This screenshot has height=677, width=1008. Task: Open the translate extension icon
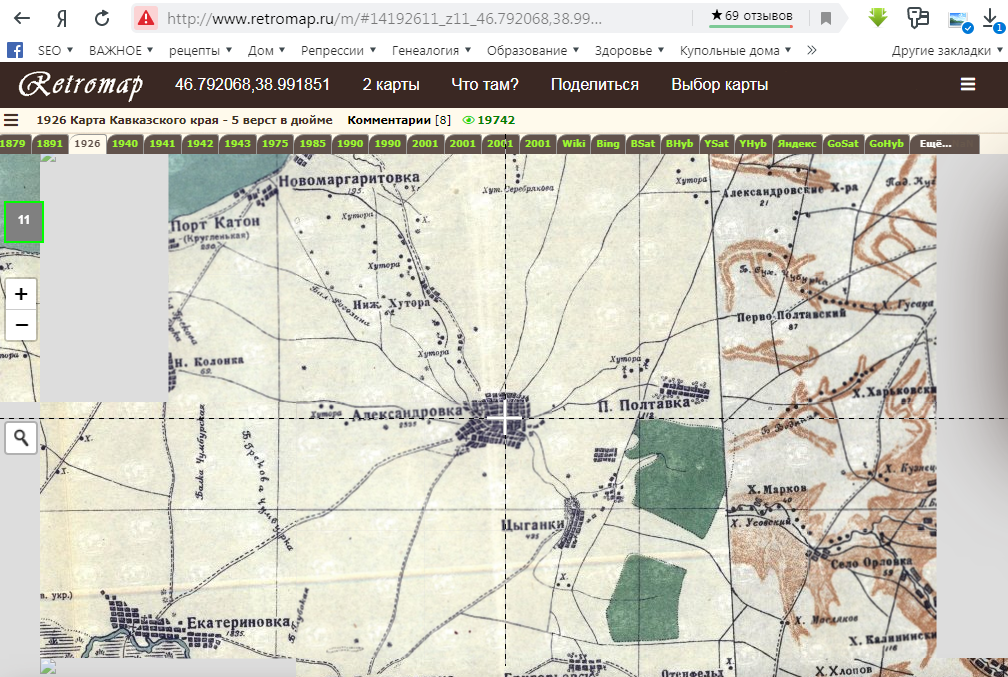[917, 17]
